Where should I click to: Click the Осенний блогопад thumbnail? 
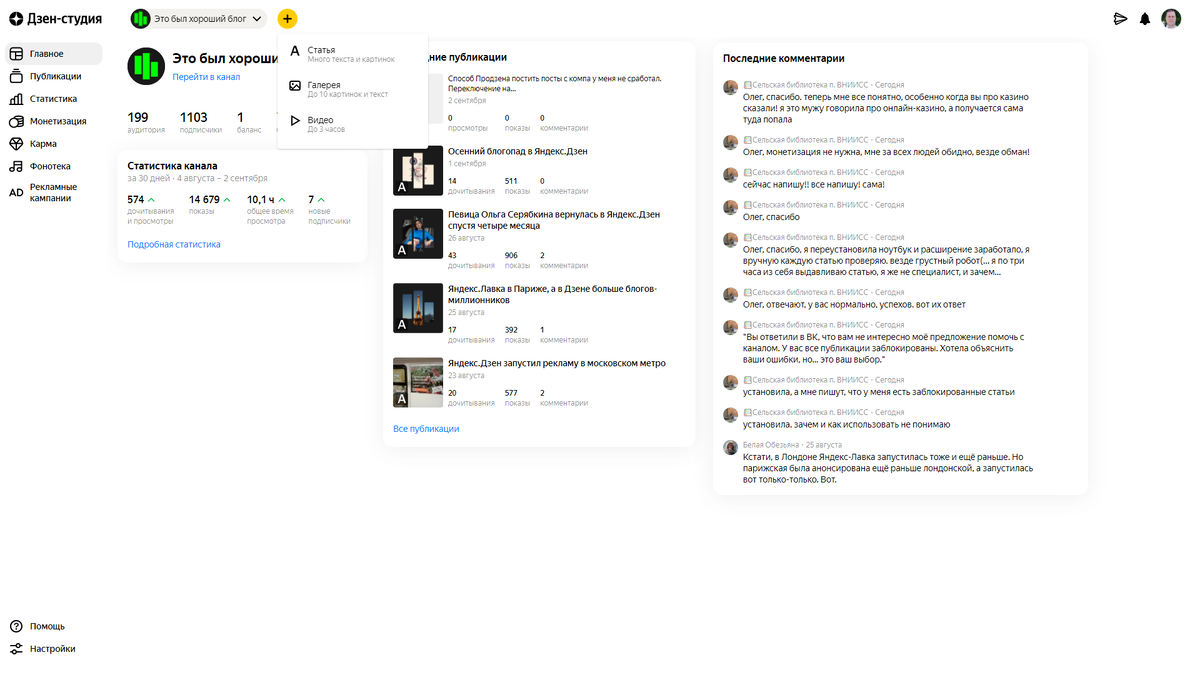418,171
